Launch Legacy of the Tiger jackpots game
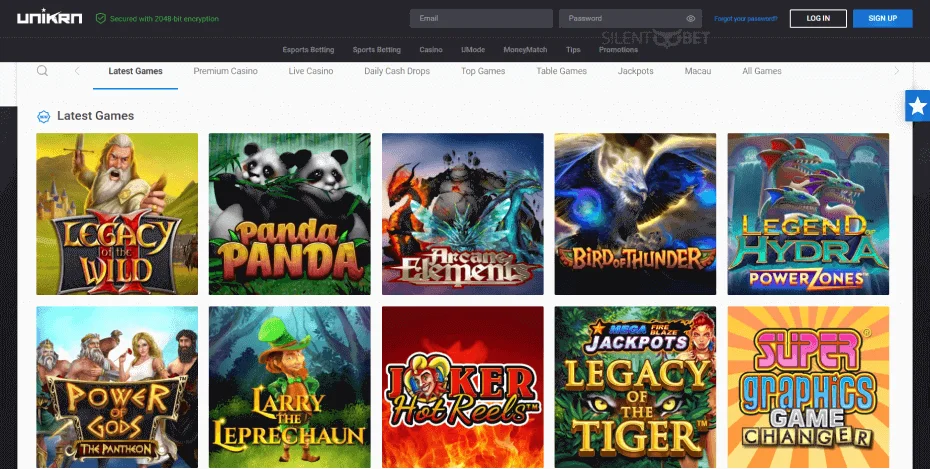Screen dimensions: 930x469 (635, 387)
